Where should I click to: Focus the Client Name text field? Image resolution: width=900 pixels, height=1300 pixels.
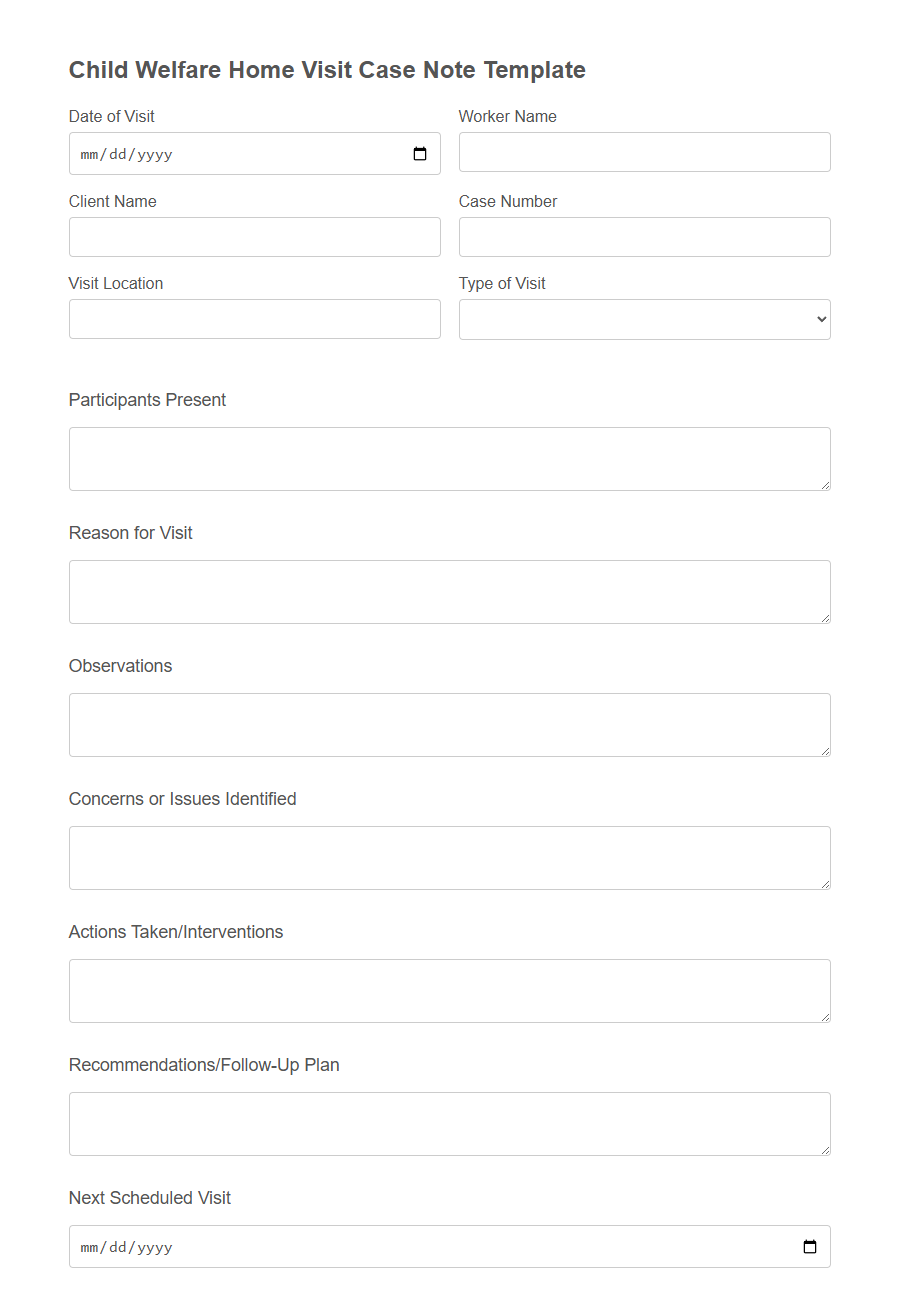[254, 236]
